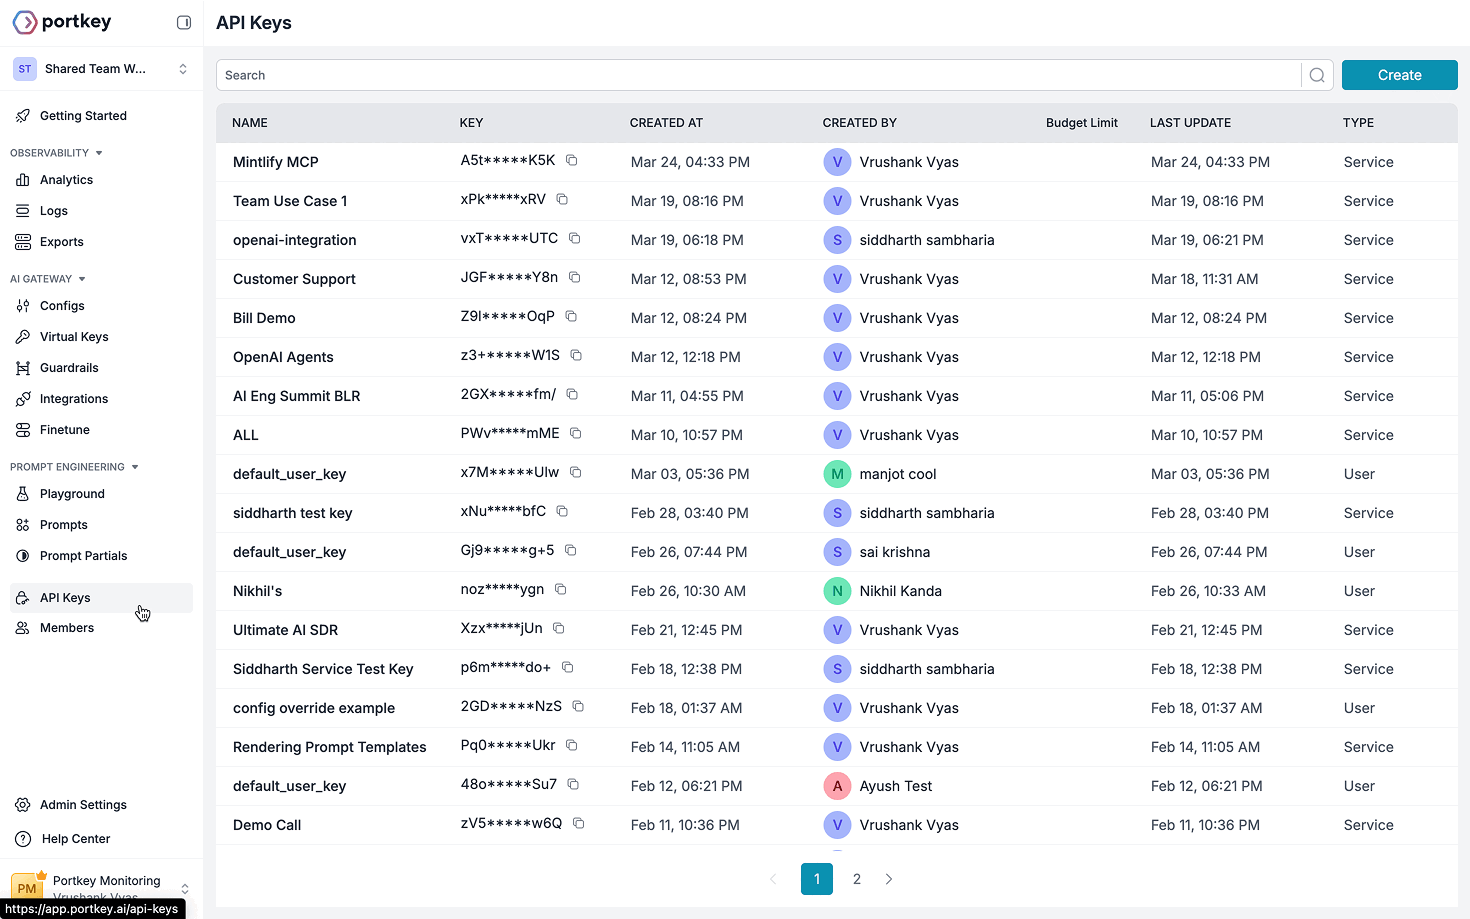Open Virtual Keys section

tap(74, 337)
